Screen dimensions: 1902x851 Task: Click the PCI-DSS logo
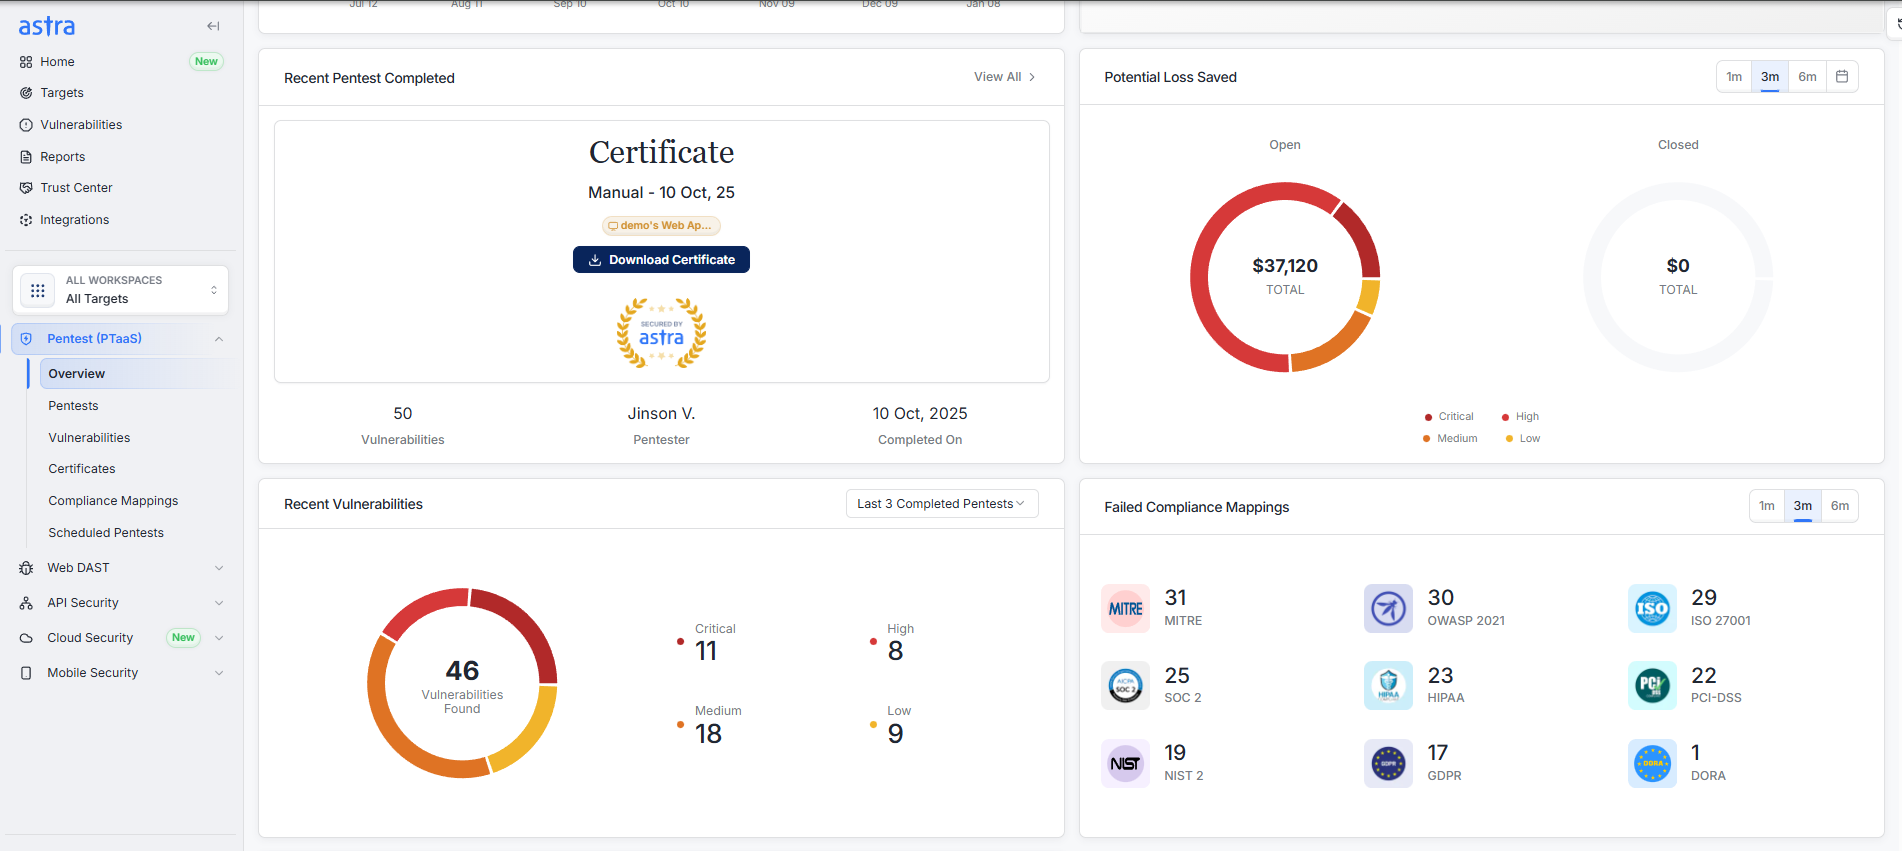coord(1652,686)
